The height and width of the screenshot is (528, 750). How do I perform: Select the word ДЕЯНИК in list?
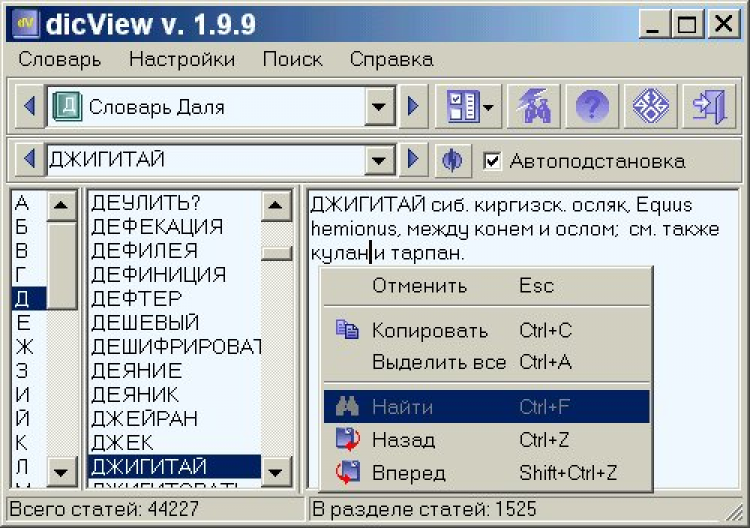175,395
